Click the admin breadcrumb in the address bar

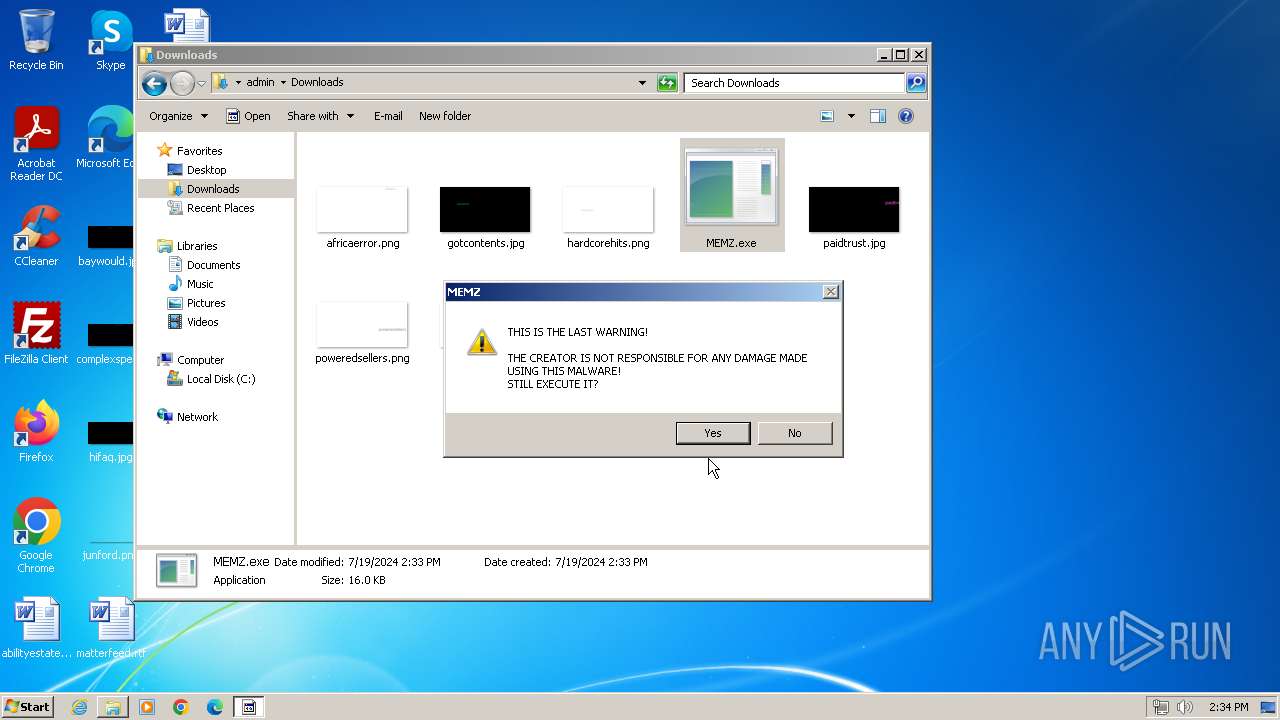pos(260,83)
